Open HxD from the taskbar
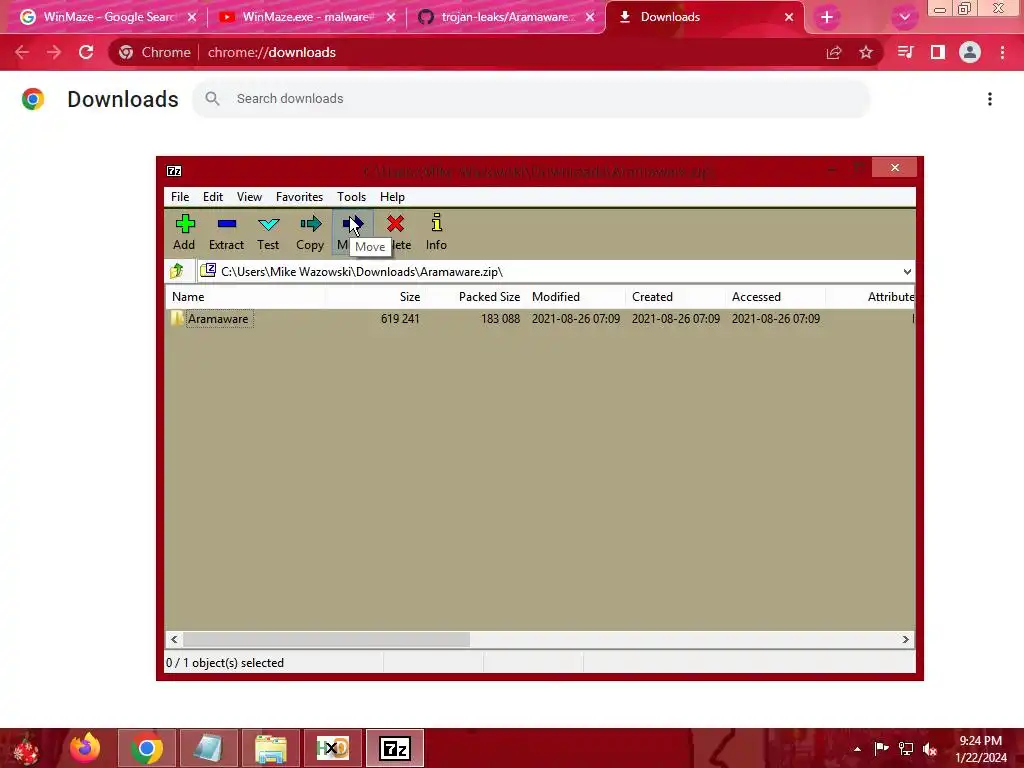This screenshot has width=1024, height=768. 332,748
